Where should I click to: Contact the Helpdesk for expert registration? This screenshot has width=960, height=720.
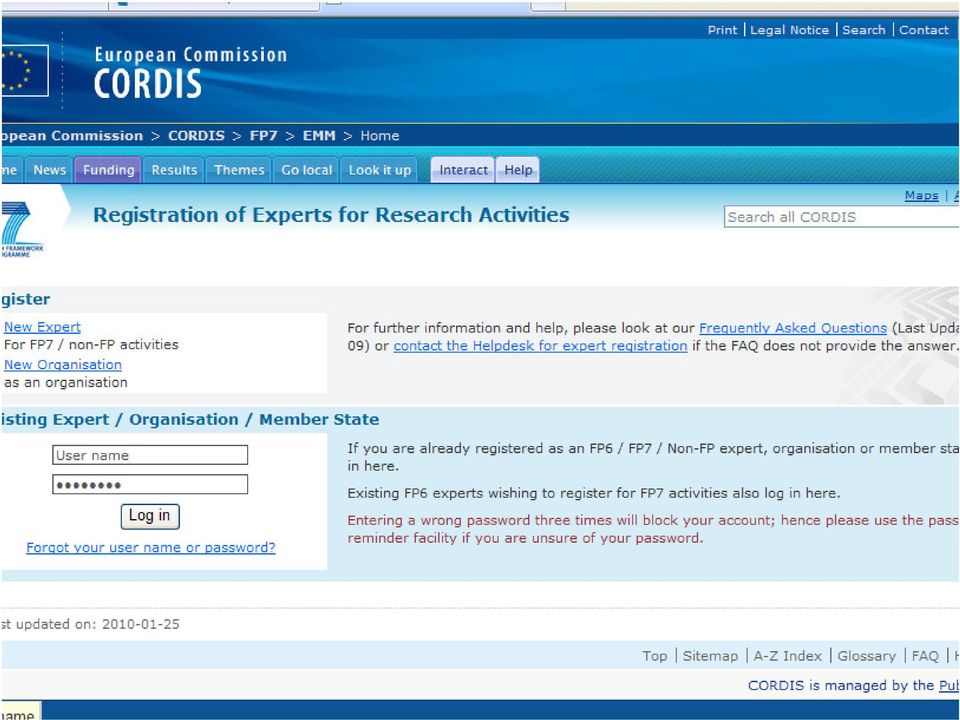(x=540, y=346)
